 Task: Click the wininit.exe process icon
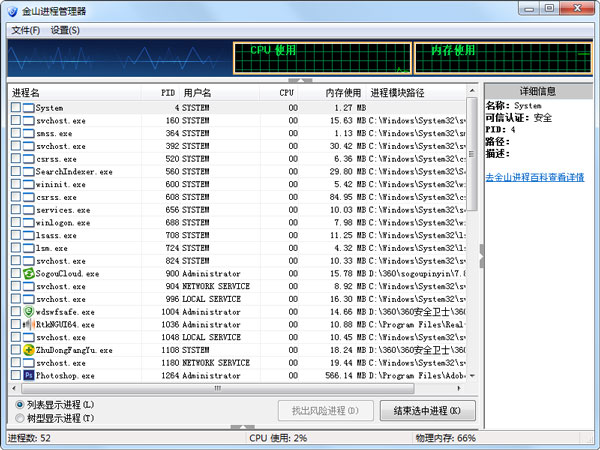28,184
